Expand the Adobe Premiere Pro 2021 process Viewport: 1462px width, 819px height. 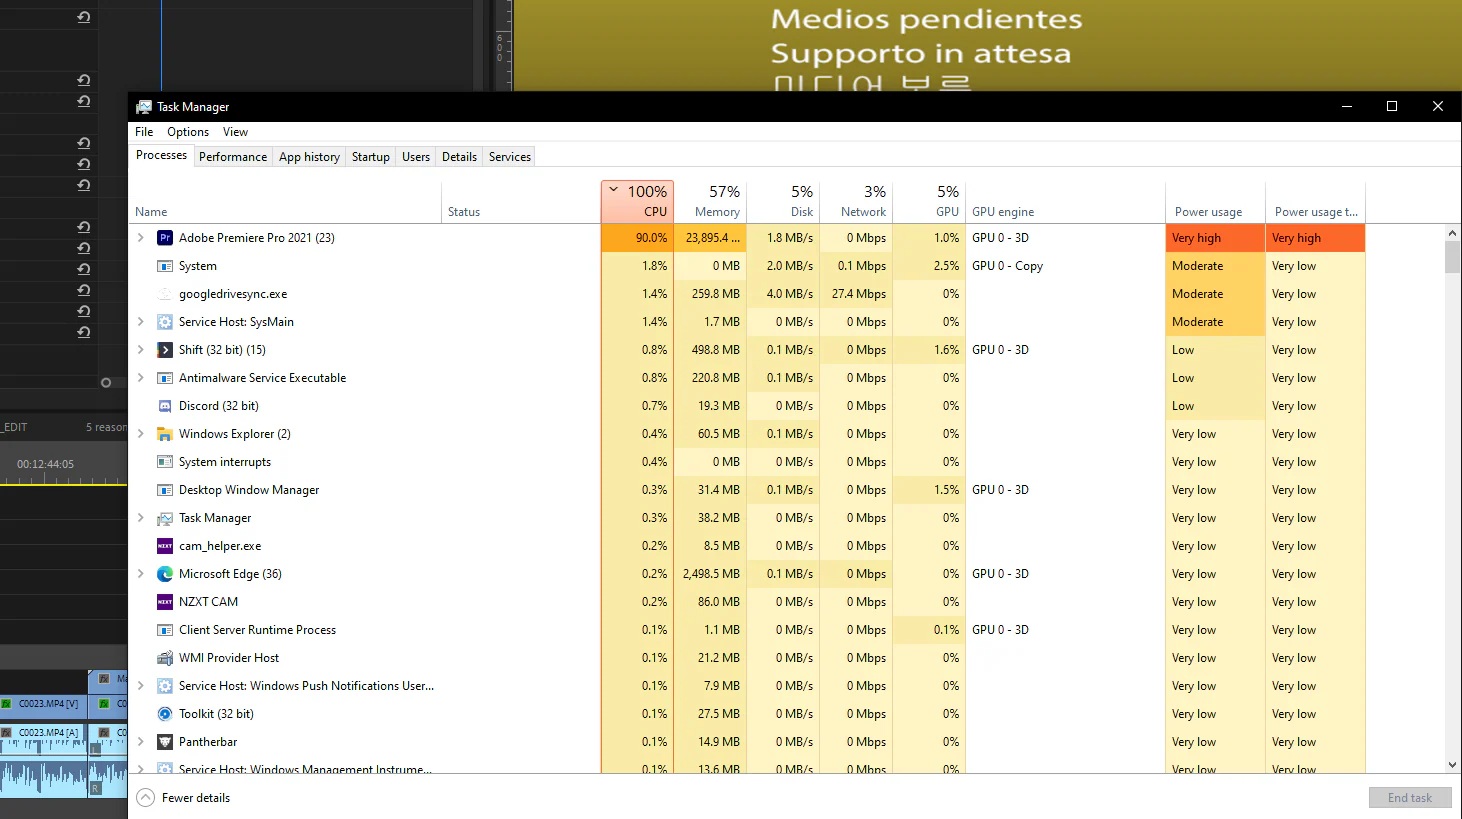coord(140,237)
